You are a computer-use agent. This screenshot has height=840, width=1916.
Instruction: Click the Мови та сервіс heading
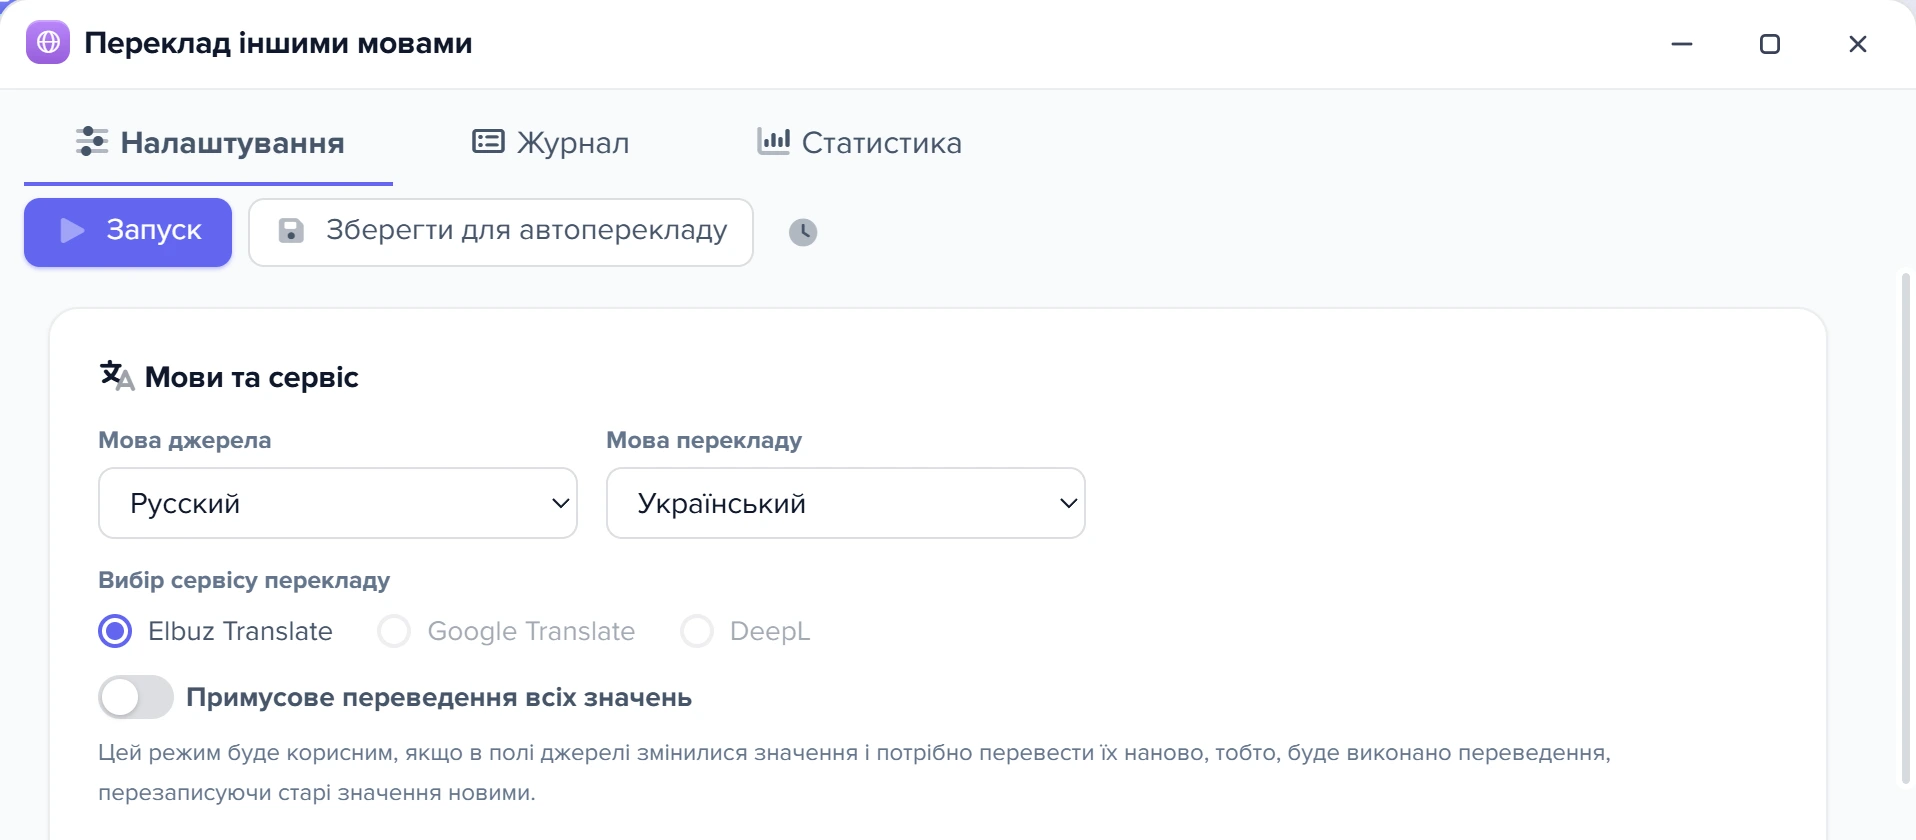[x=252, y=377]
